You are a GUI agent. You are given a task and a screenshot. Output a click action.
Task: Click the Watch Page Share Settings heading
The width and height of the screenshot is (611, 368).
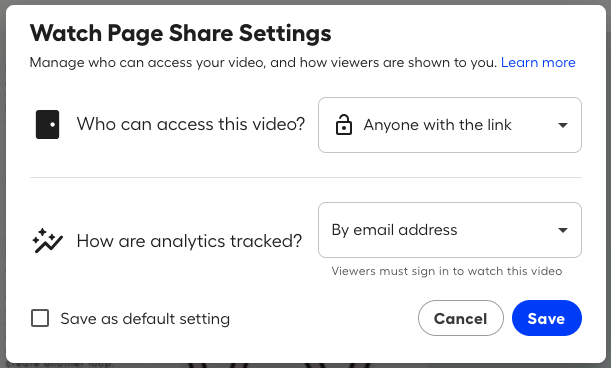[x=180, y=33]
